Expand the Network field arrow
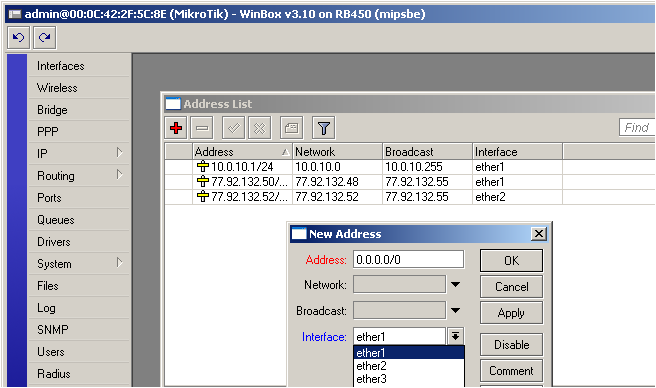The image size is (656, 388). [x=456, y=285]
